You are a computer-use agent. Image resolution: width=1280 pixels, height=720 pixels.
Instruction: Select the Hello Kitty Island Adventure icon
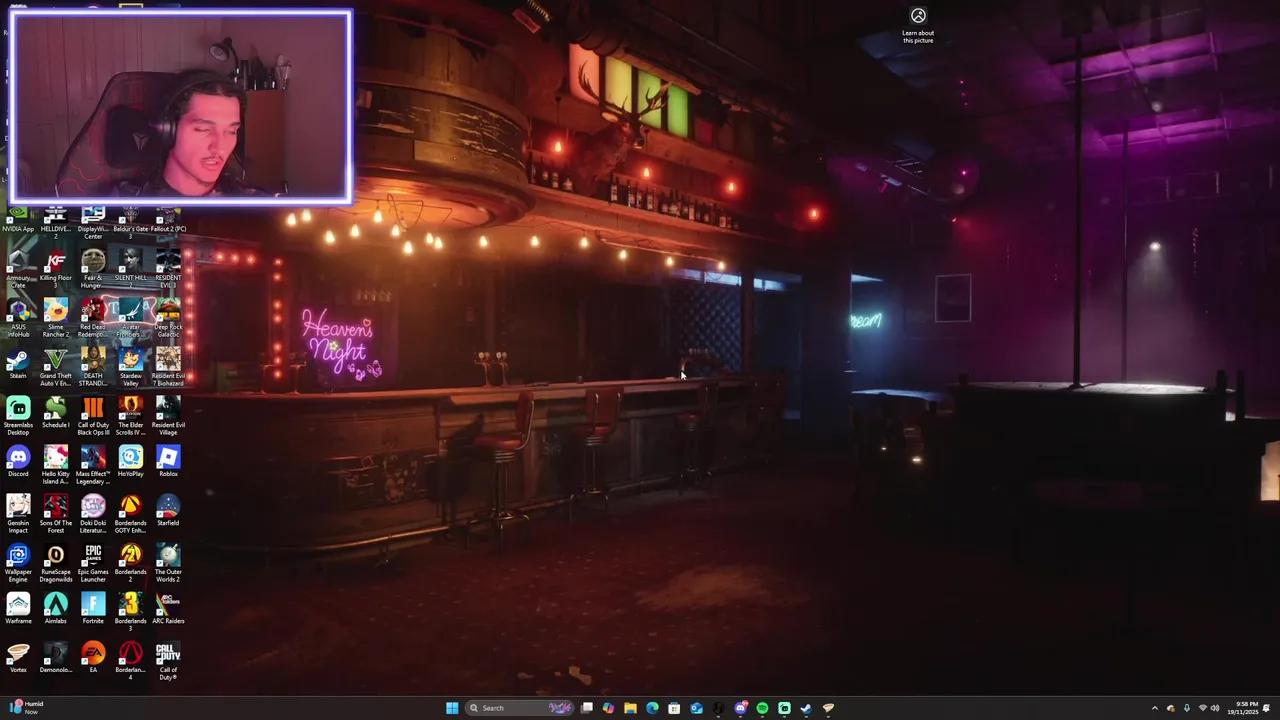pyautogui.click(x=55, y=466)
